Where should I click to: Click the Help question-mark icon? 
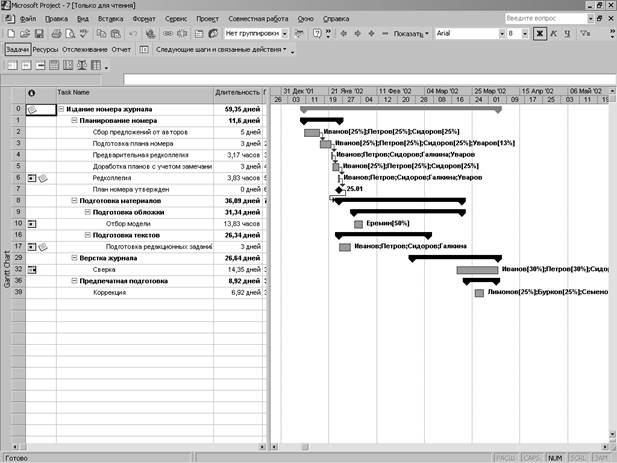tap(317, 34)
